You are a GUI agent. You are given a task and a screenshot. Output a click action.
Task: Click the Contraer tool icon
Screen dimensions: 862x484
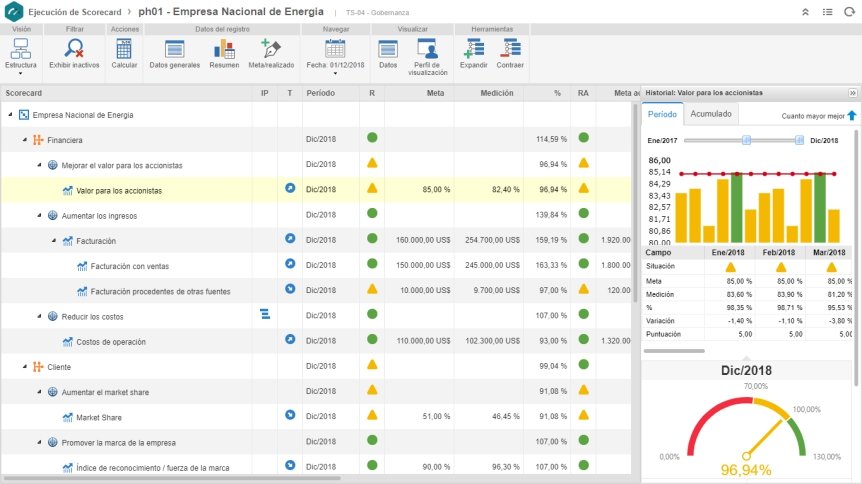coord(510,48)
